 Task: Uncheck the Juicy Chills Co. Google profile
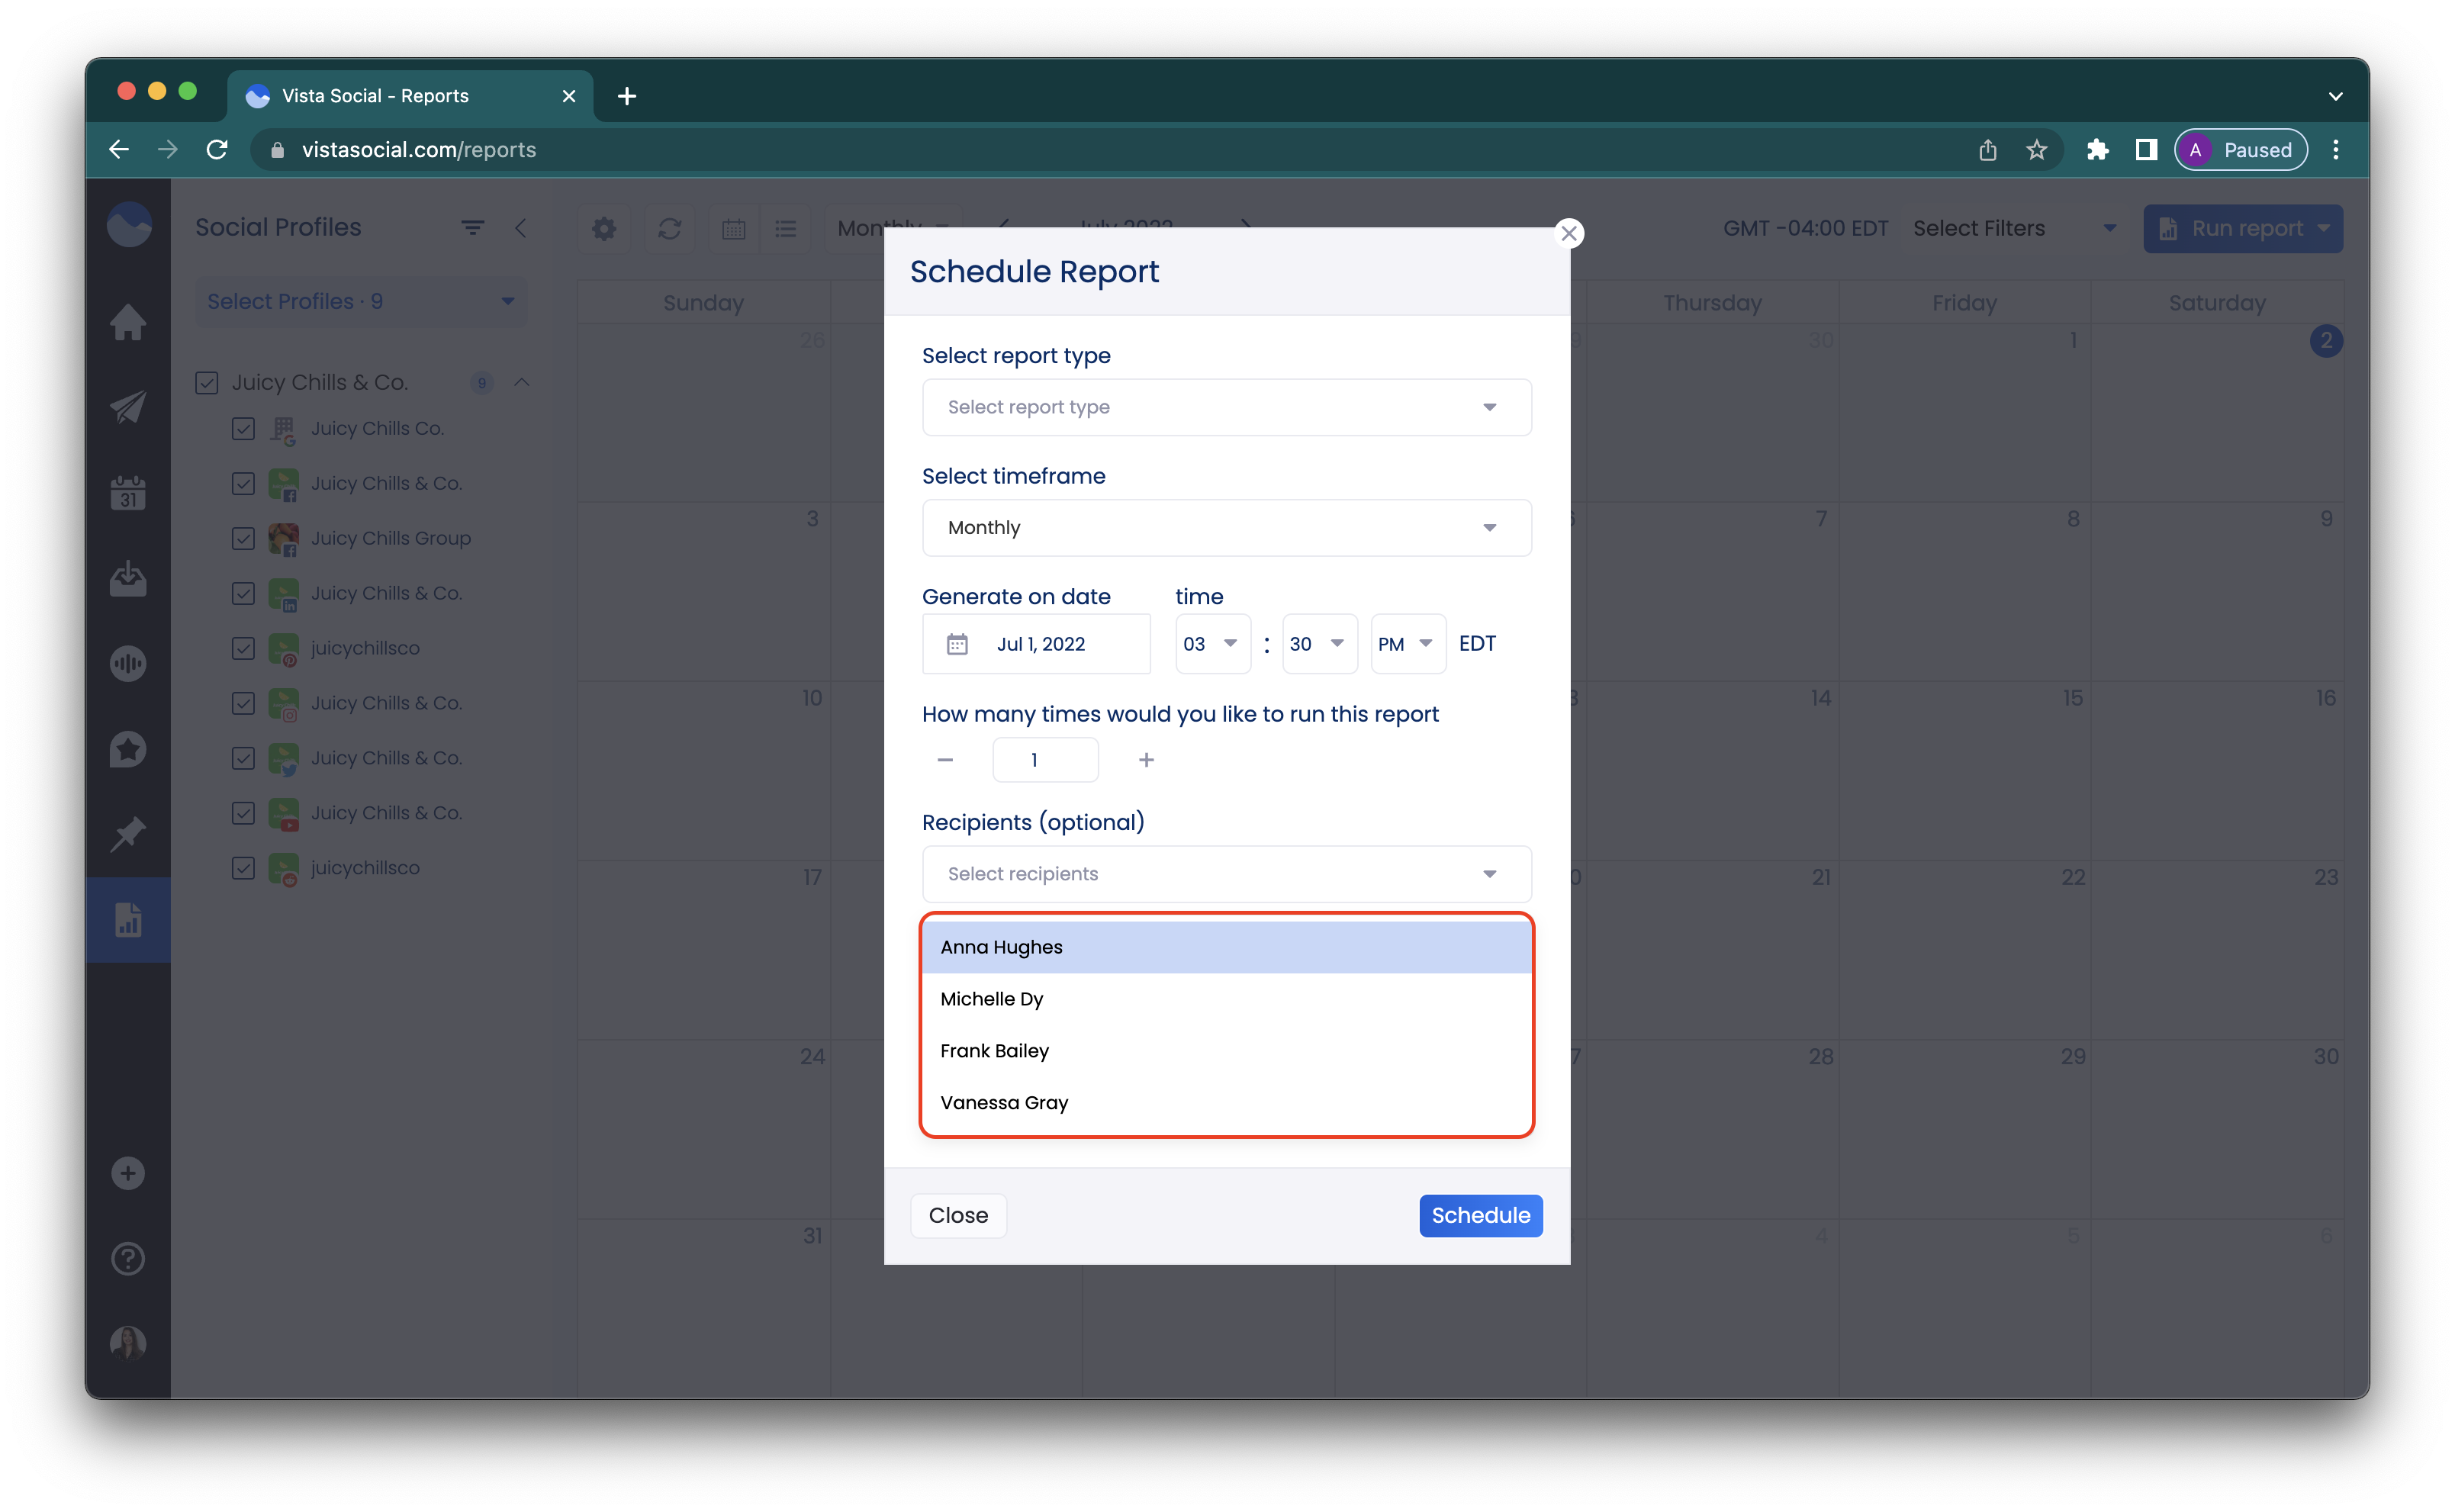point(243,428)
